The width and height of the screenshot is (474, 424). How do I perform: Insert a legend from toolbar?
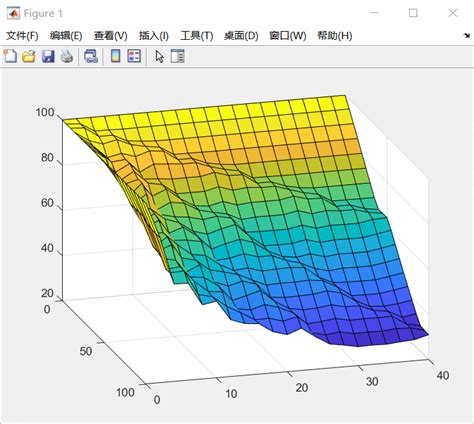134,56
